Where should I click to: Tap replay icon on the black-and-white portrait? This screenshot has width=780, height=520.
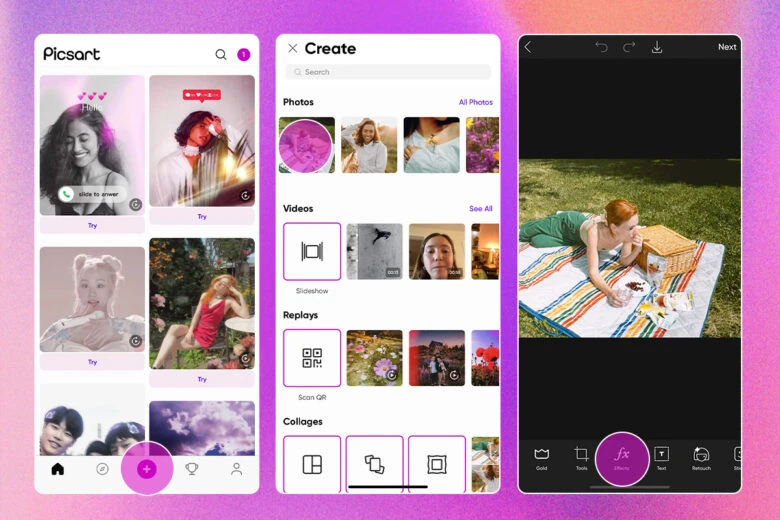coord(135,204)
